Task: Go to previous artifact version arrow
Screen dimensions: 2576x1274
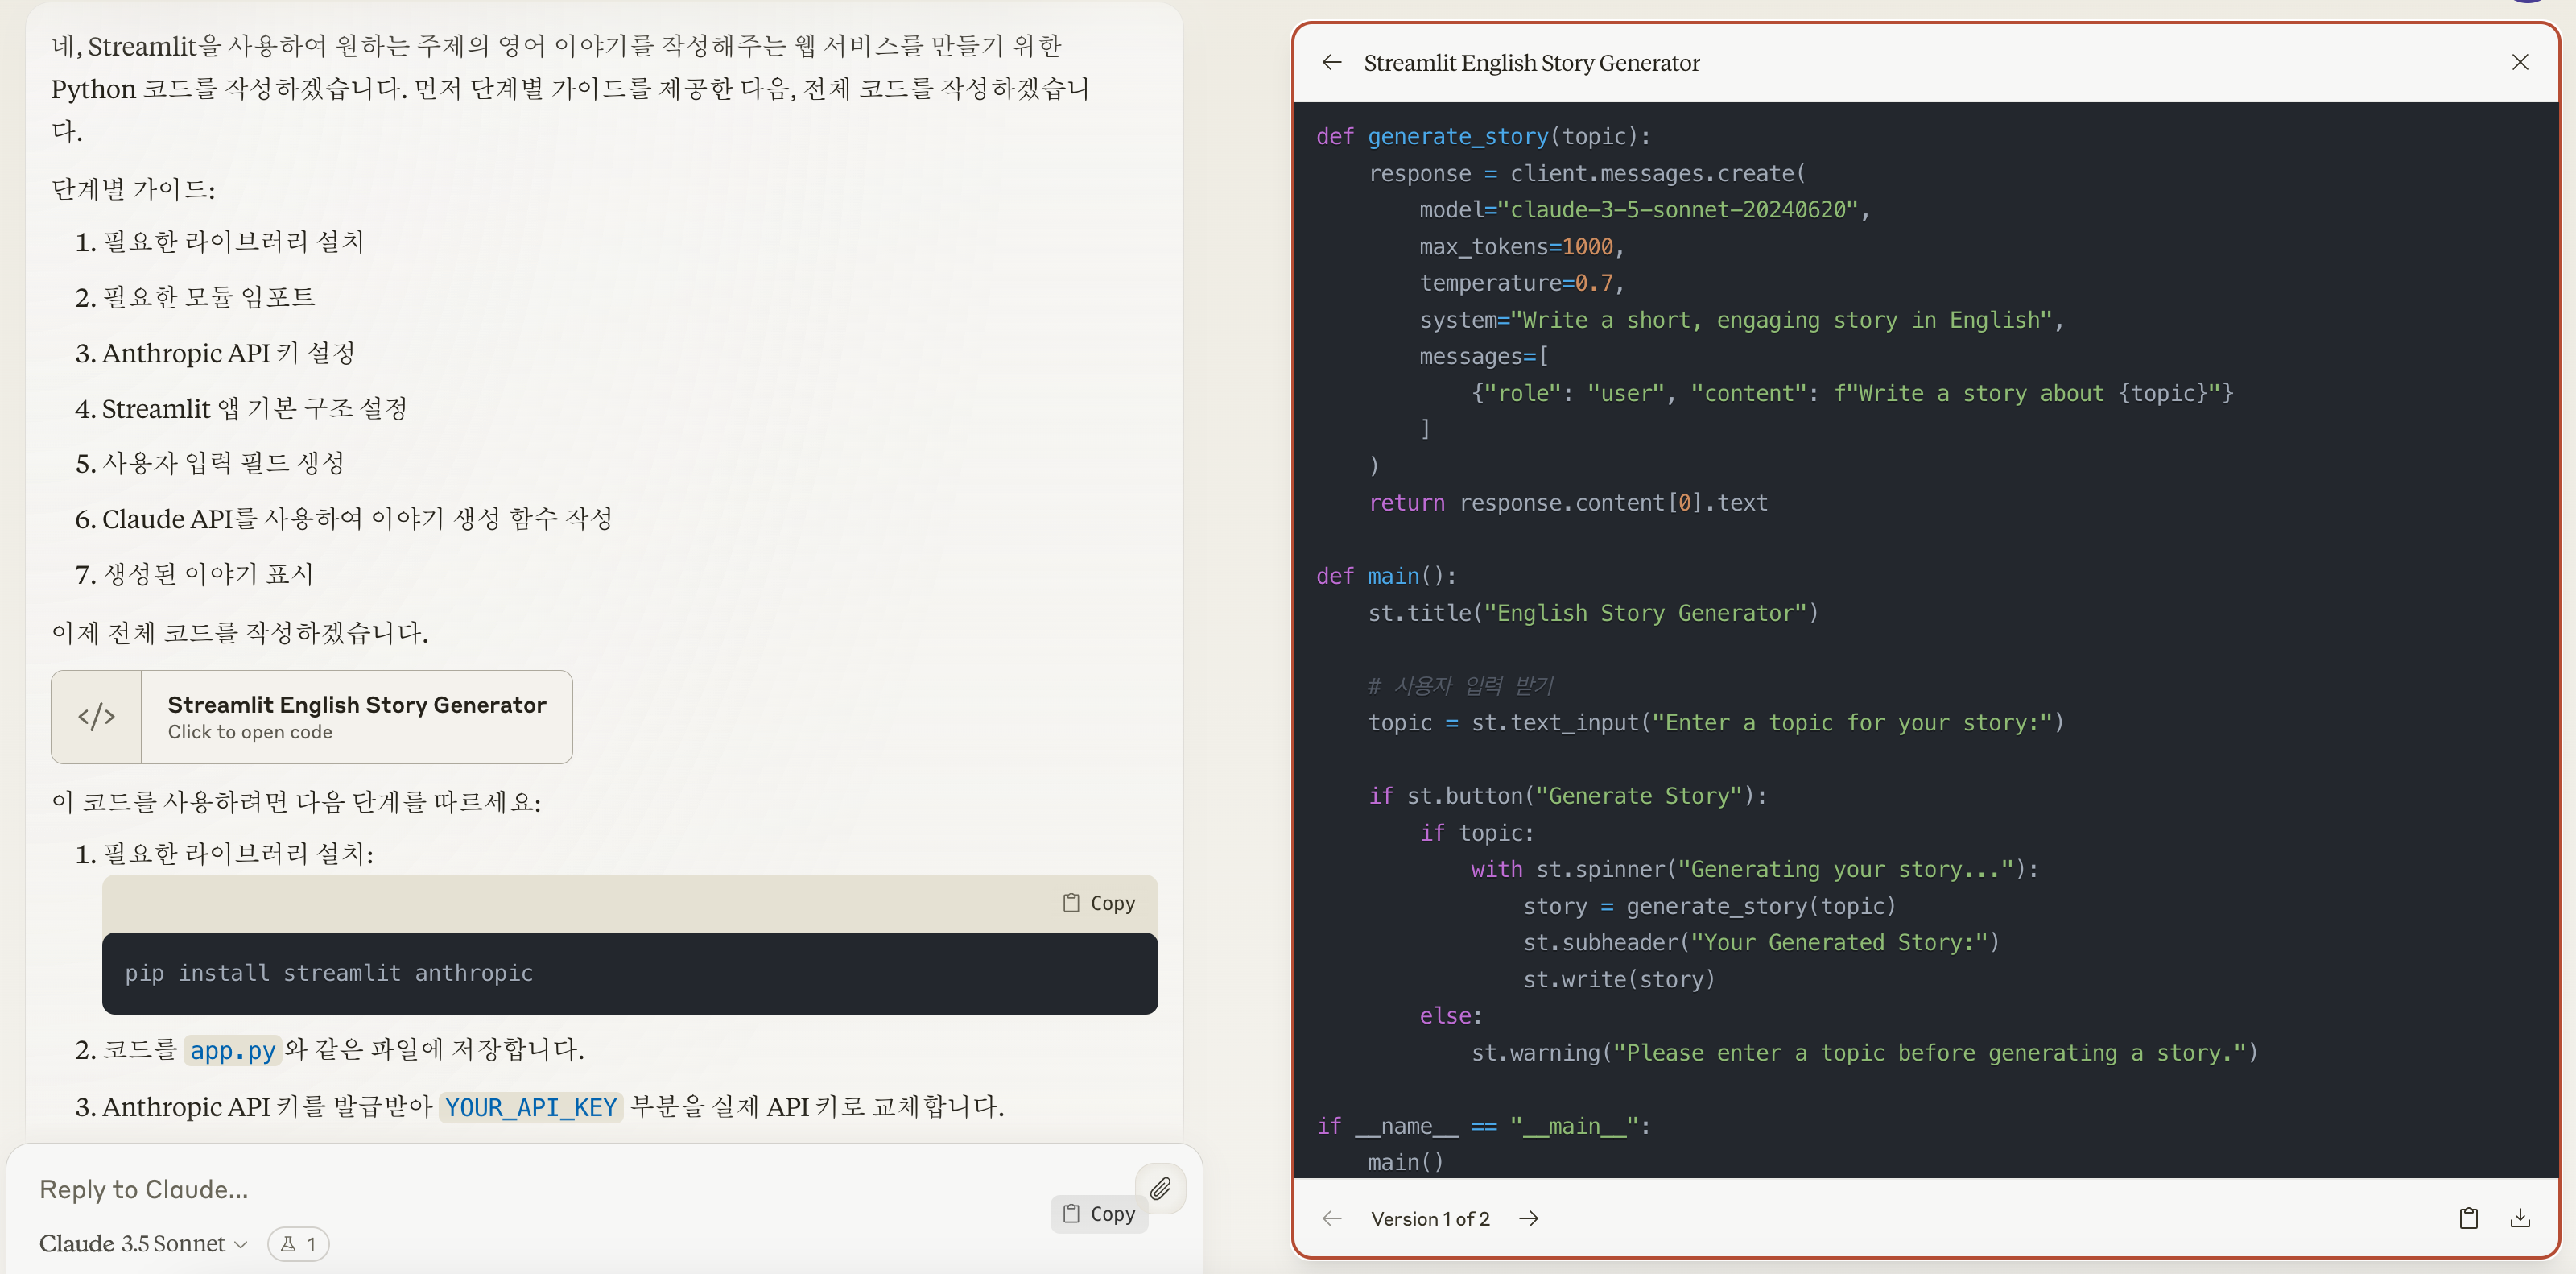Action: (1331, 1218)
